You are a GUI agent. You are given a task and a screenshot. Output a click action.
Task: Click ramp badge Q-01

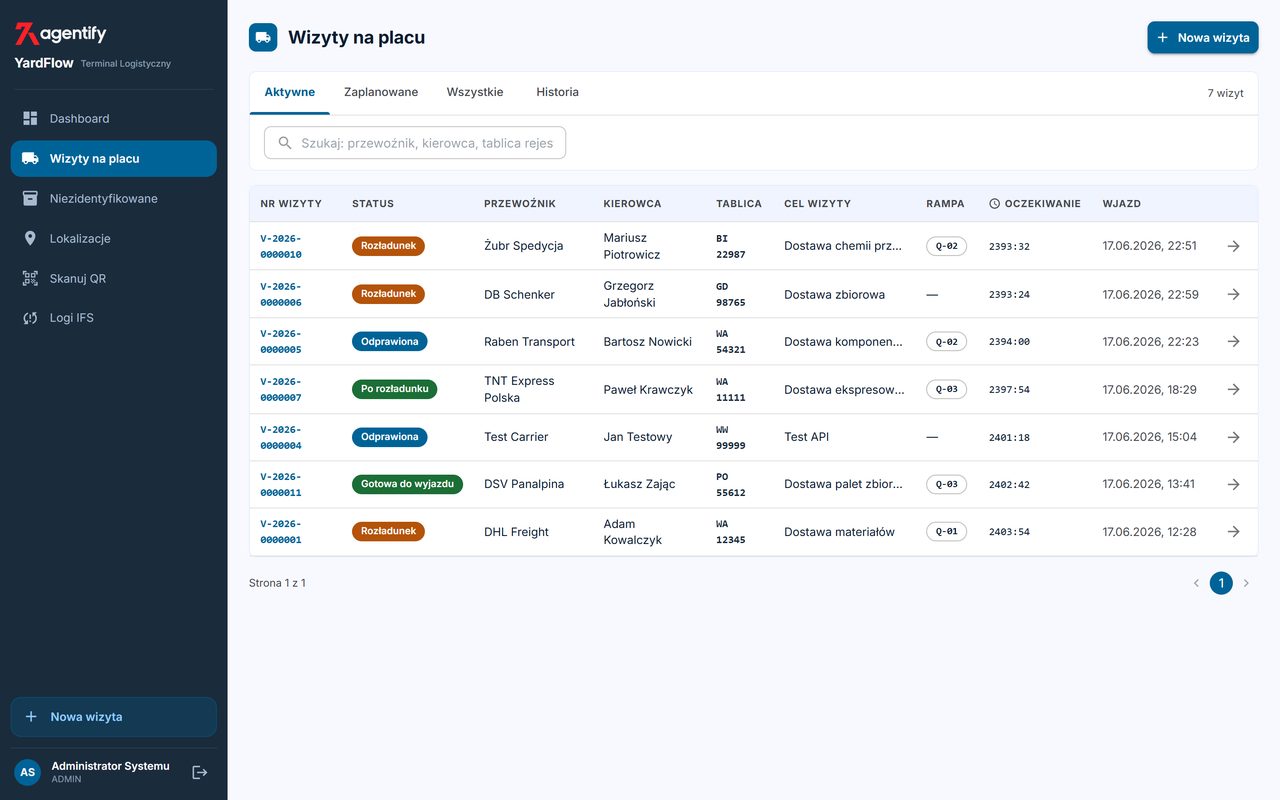click(946, 532)
